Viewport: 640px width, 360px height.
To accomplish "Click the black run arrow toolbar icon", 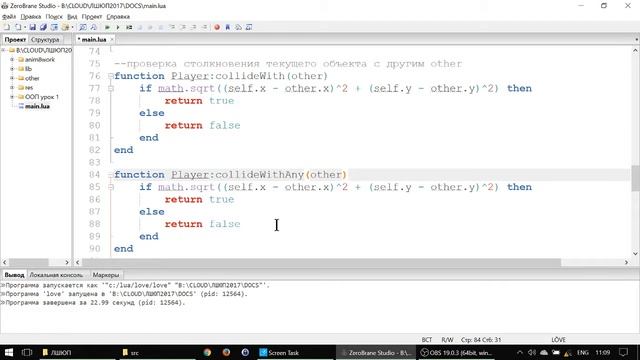I will pos(118,27).
